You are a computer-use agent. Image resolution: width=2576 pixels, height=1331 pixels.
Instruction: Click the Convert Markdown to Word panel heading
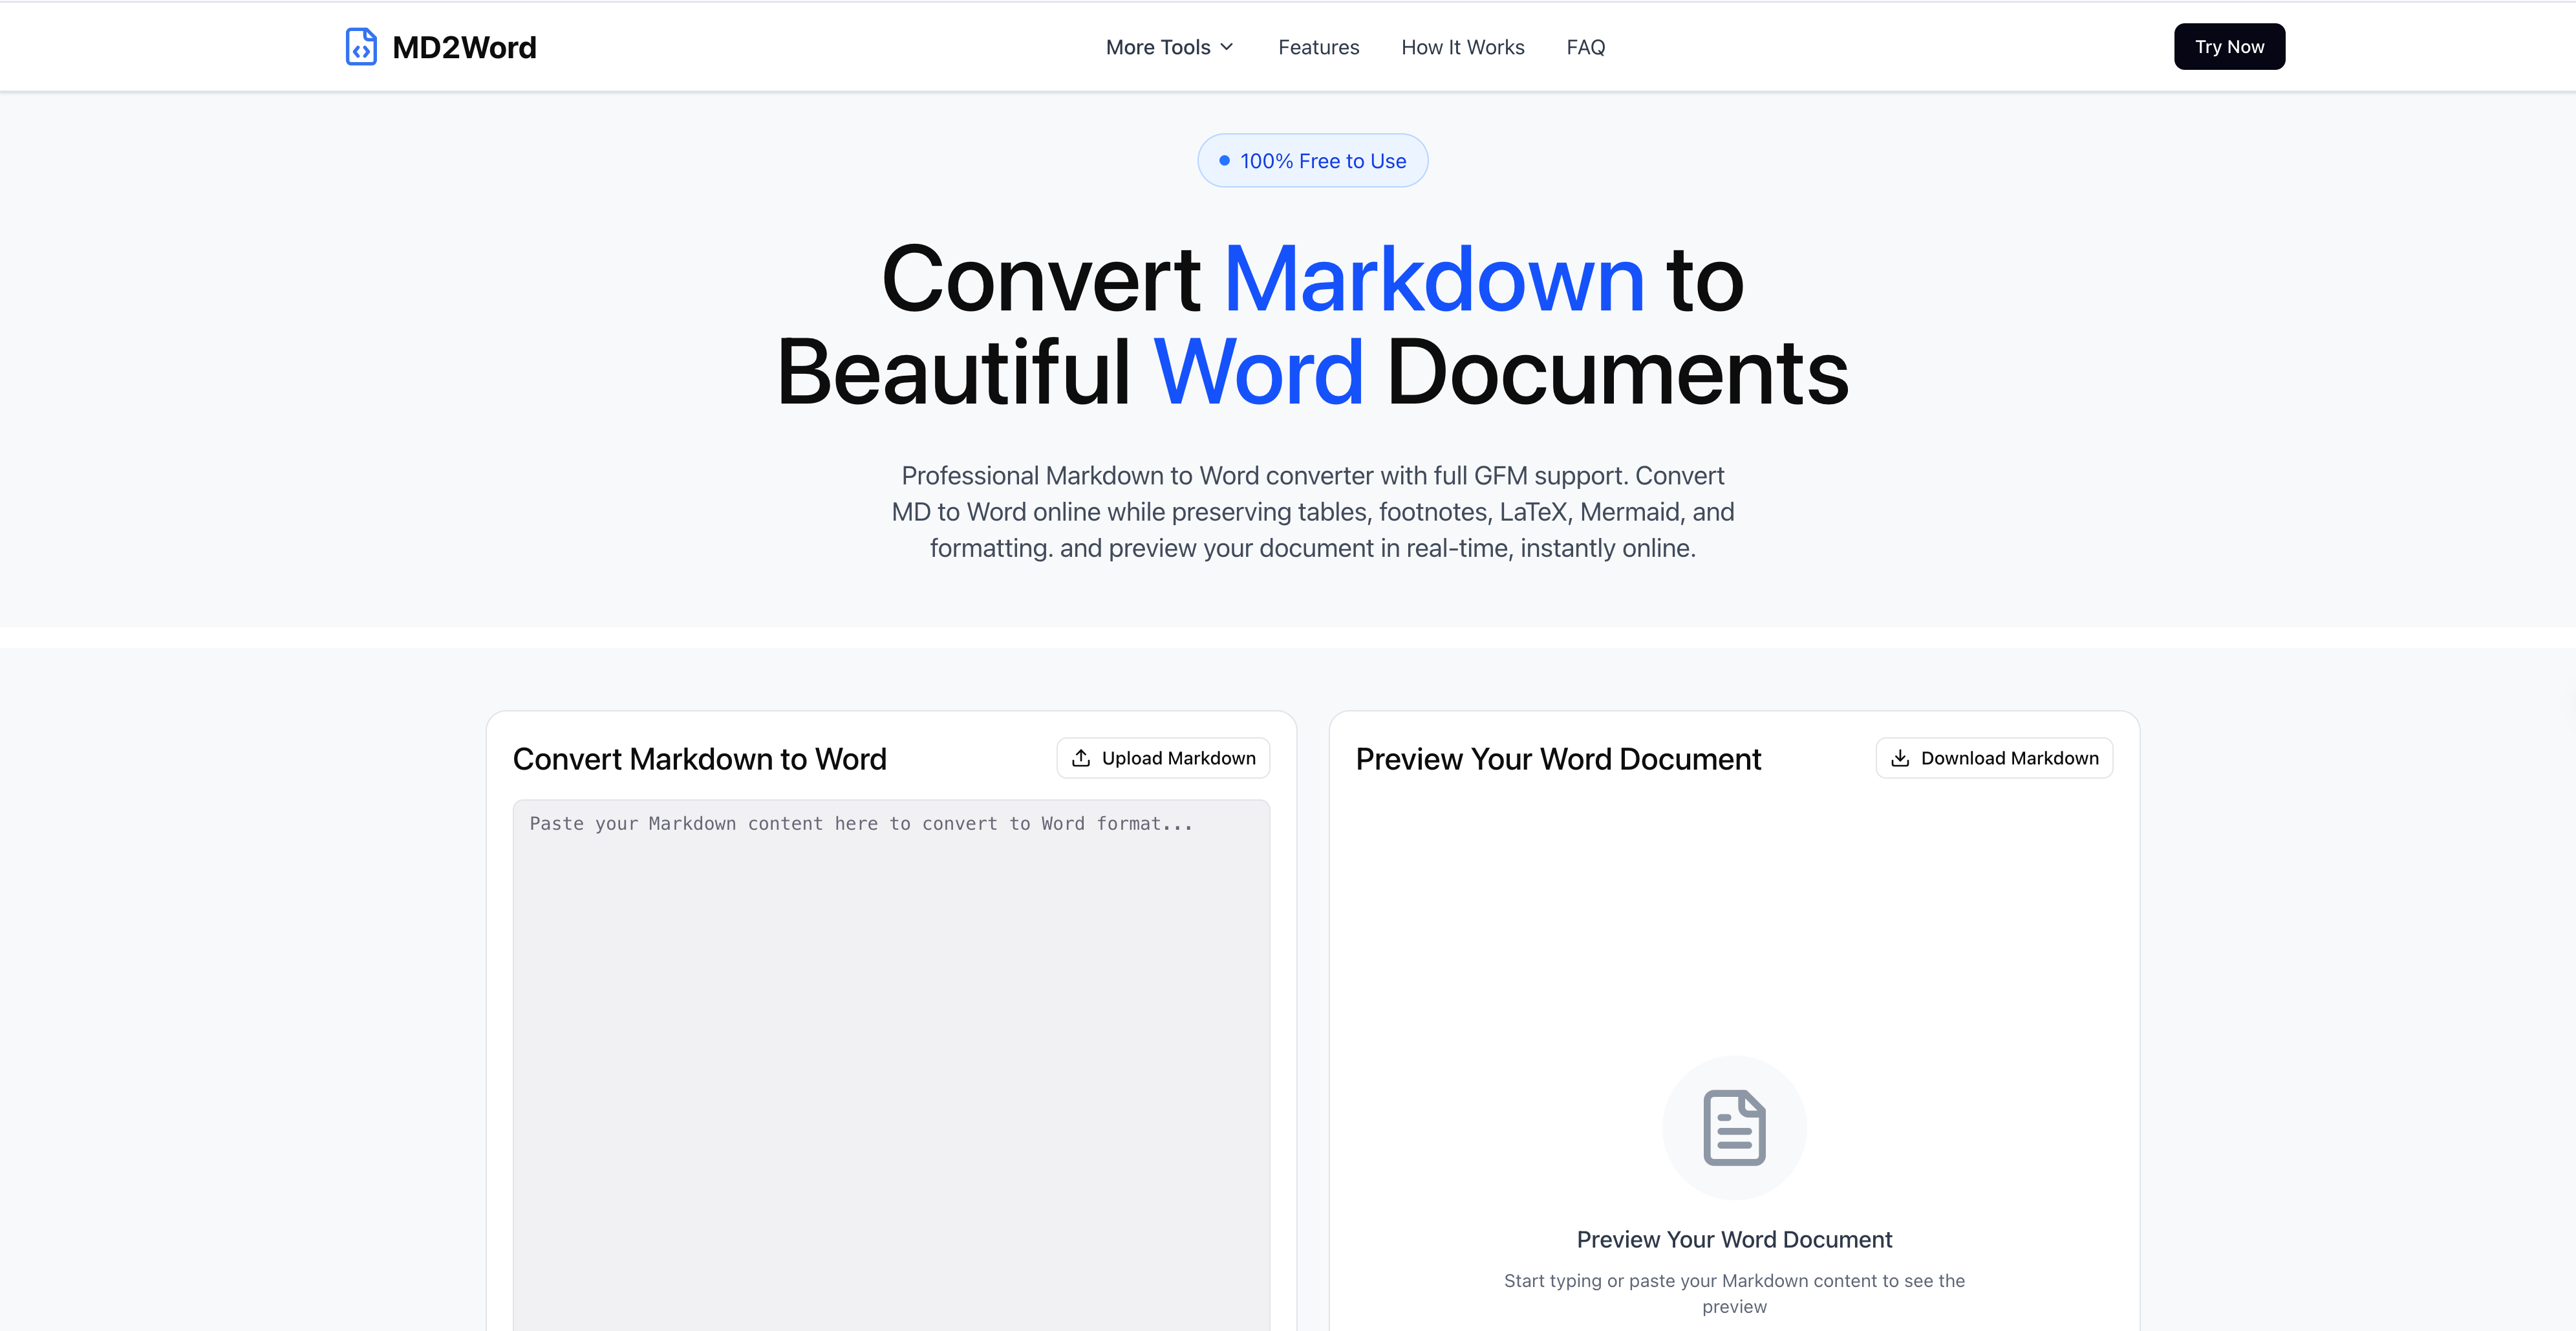tap(700, 758)
